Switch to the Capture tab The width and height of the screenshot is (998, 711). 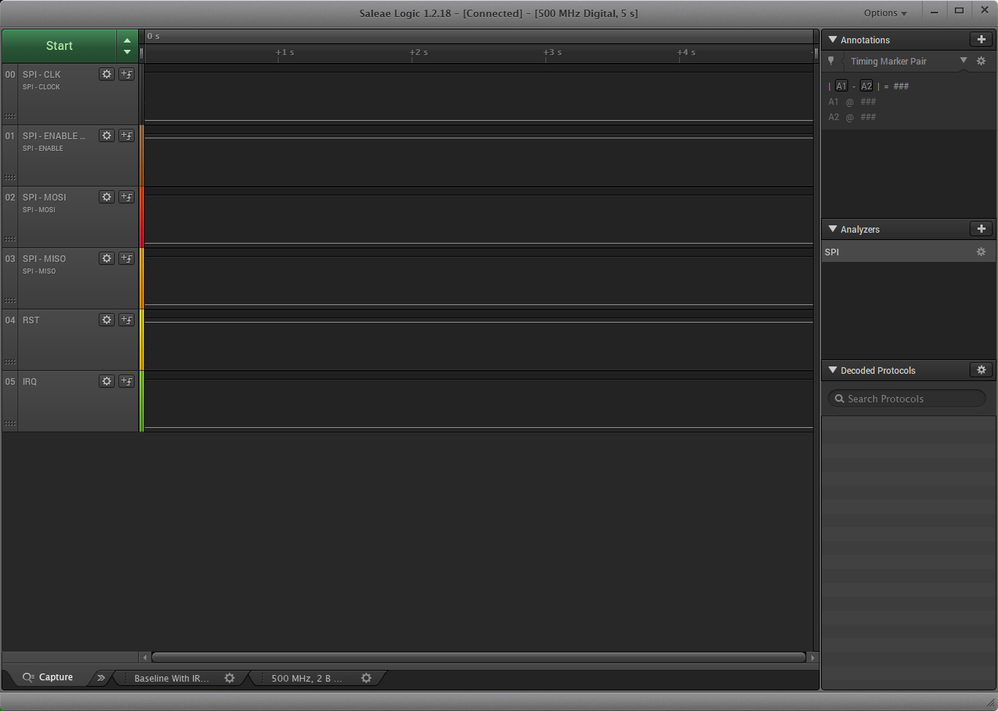pyautogui.click(x=48, y=677)
